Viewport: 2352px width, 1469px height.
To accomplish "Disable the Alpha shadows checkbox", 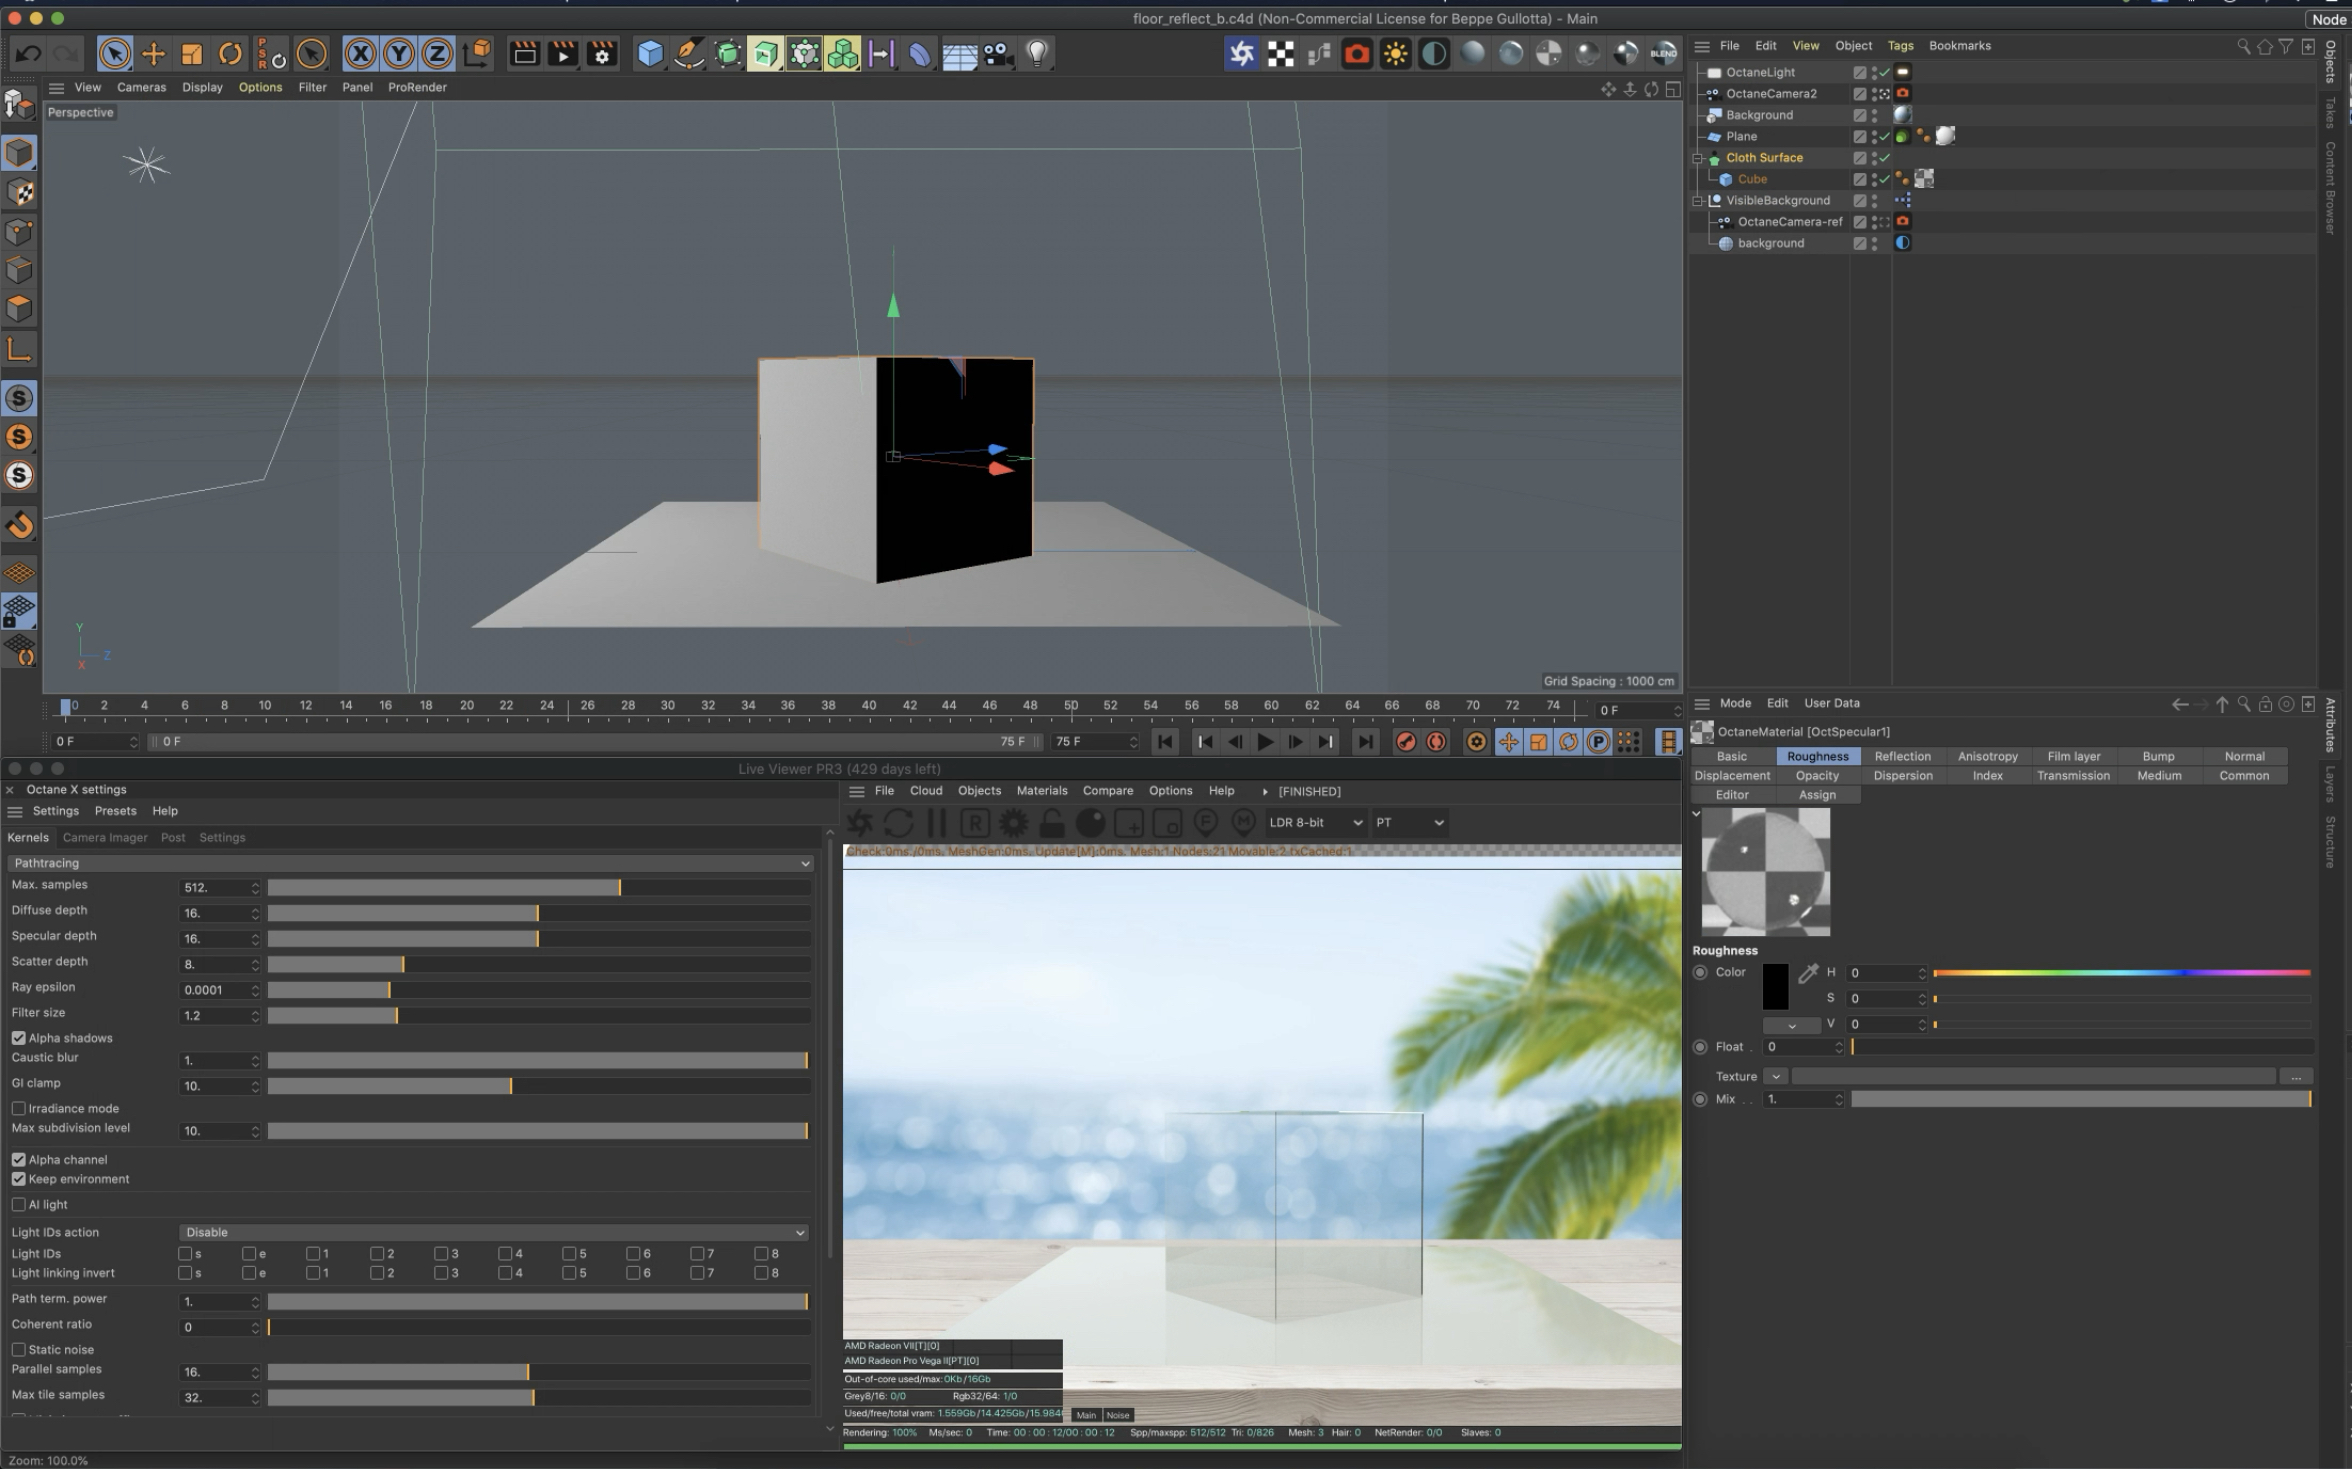I will (x=19, y=1038).
